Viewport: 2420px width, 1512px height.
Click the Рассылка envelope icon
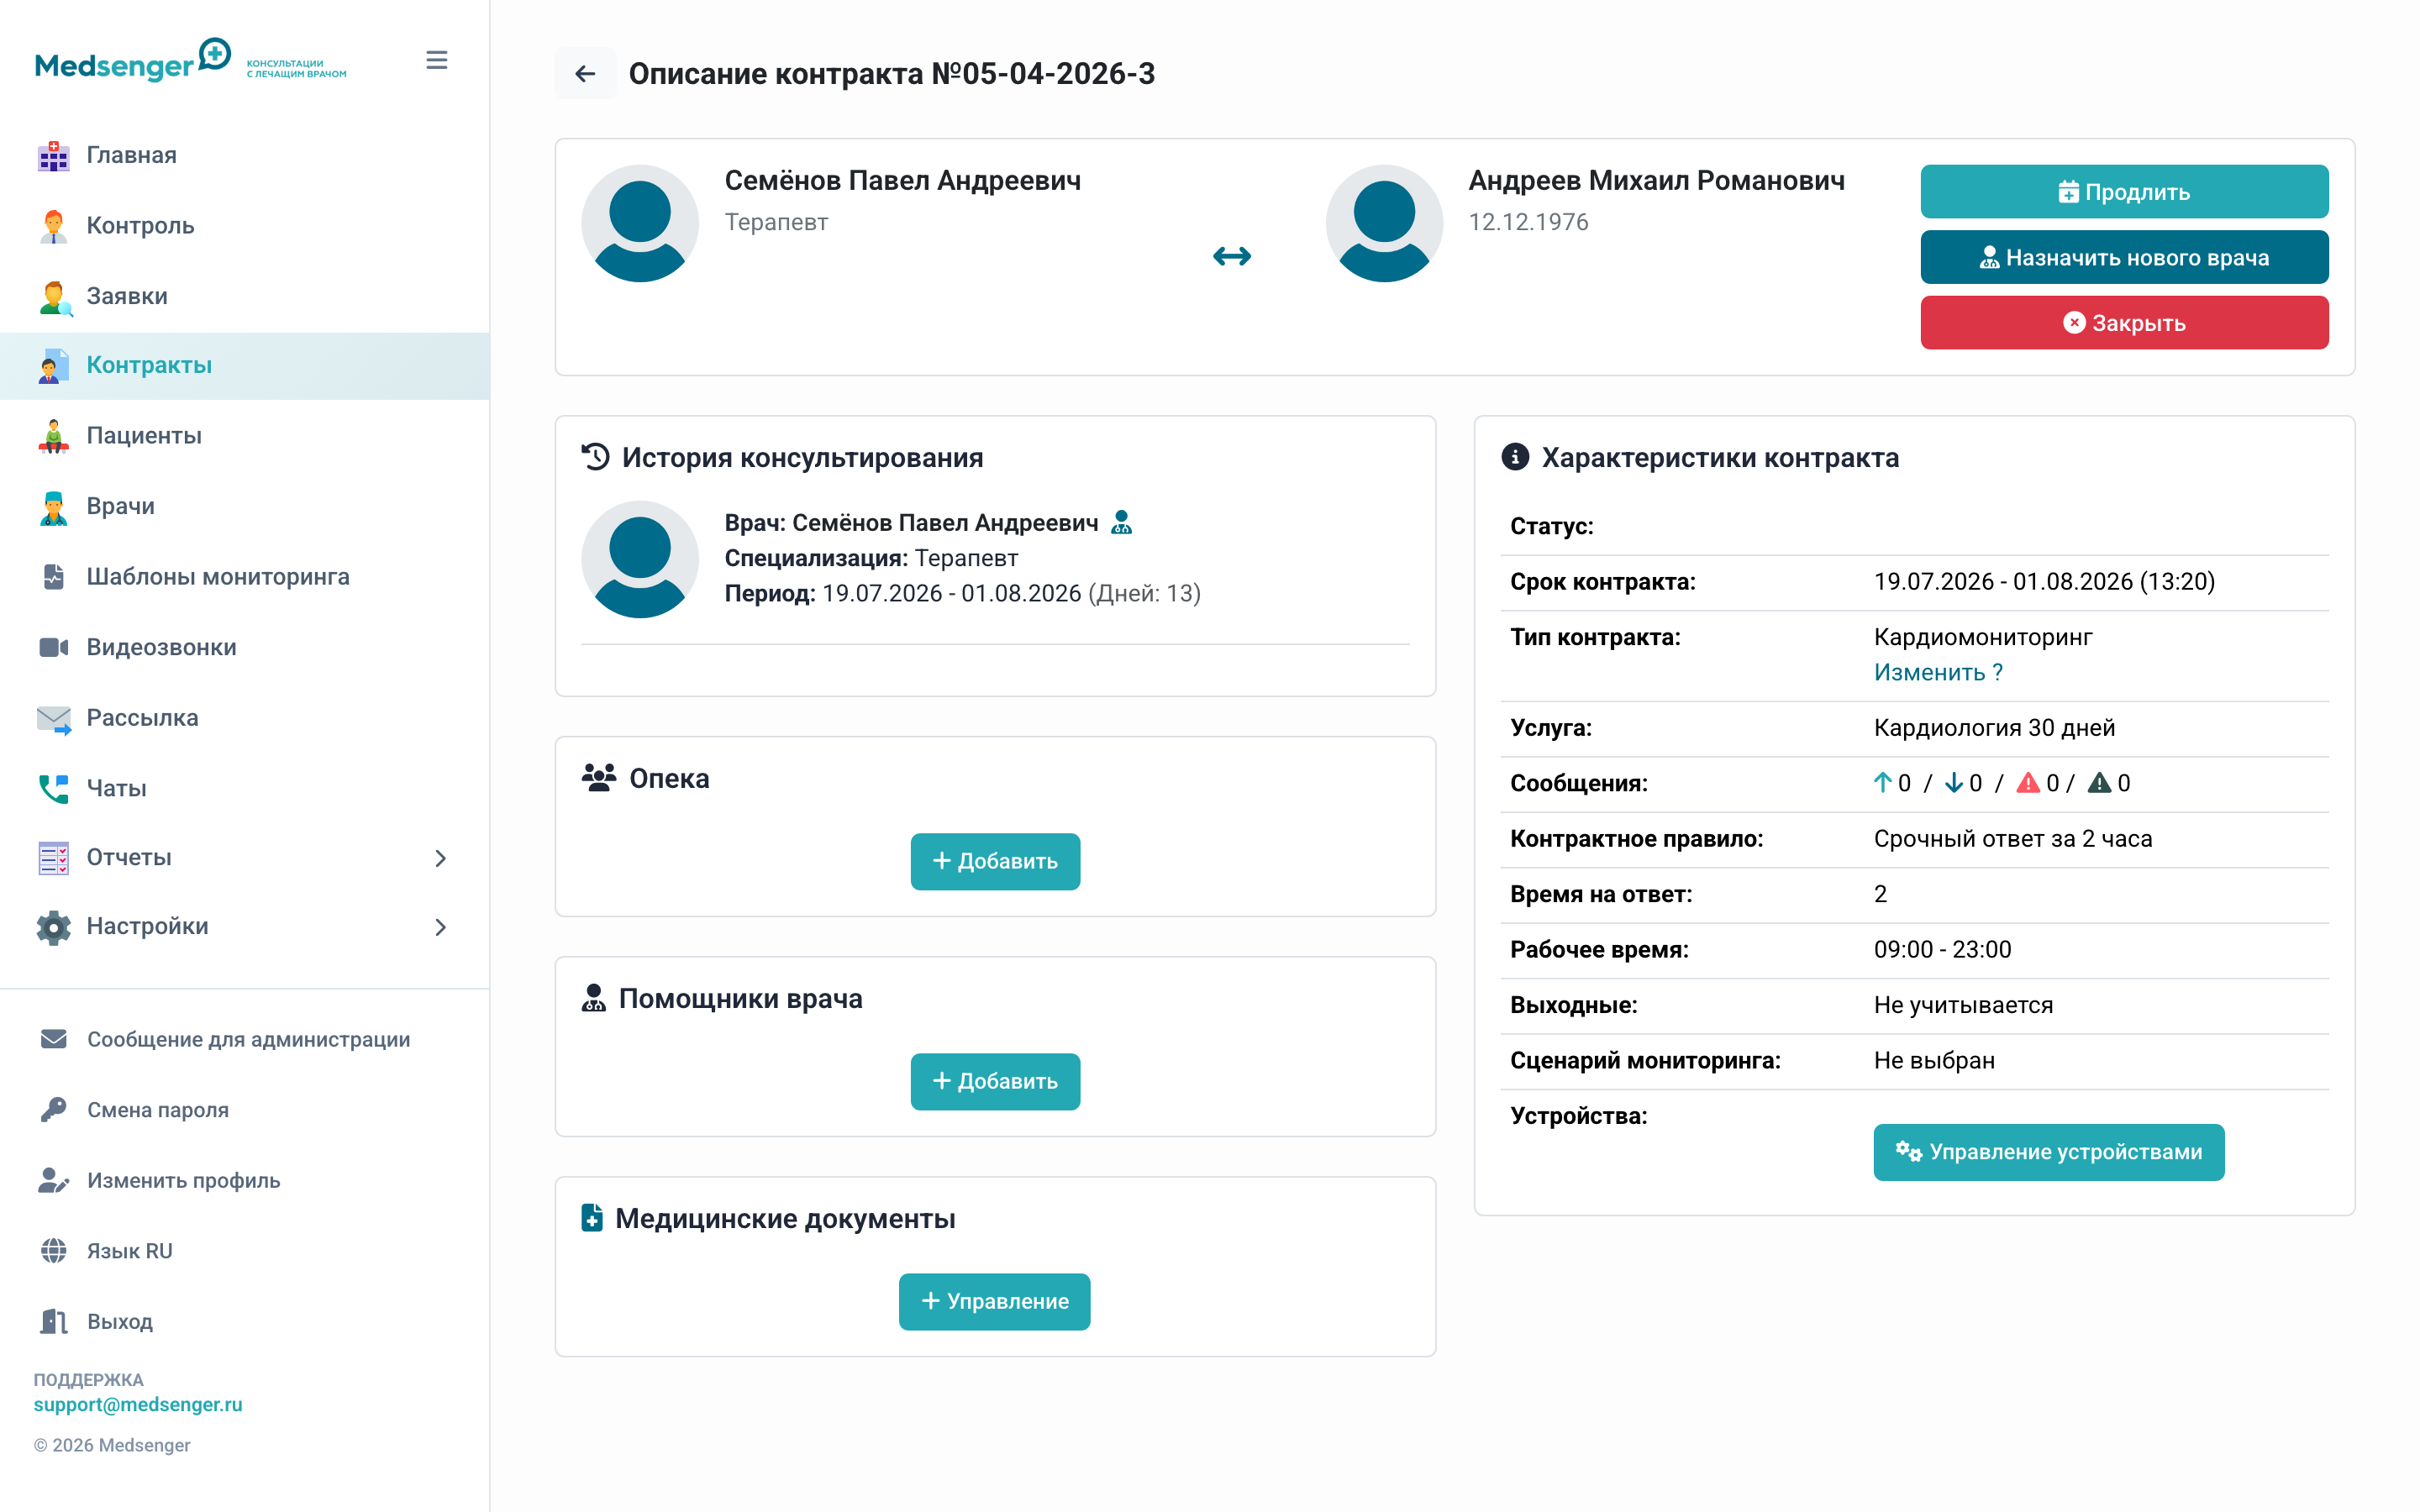point(54,719)
